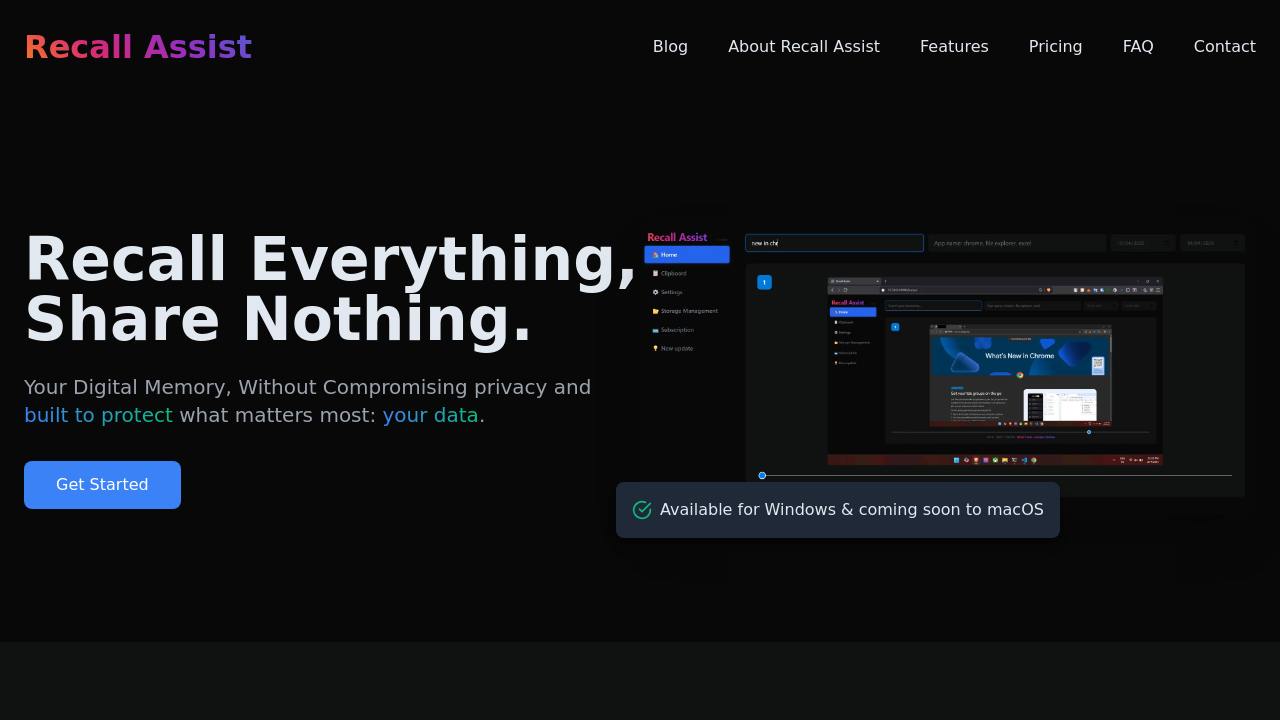This screenshot has height=720, width=1280.
Task: Click the green checkmark availability icon
Action: tap(642, 510)
